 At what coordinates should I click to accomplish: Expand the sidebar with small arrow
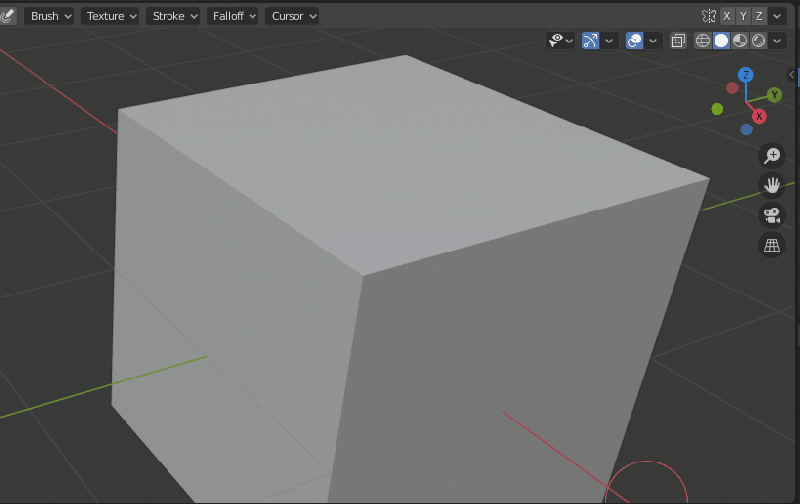pyautogui.click(x=791, y=74)
